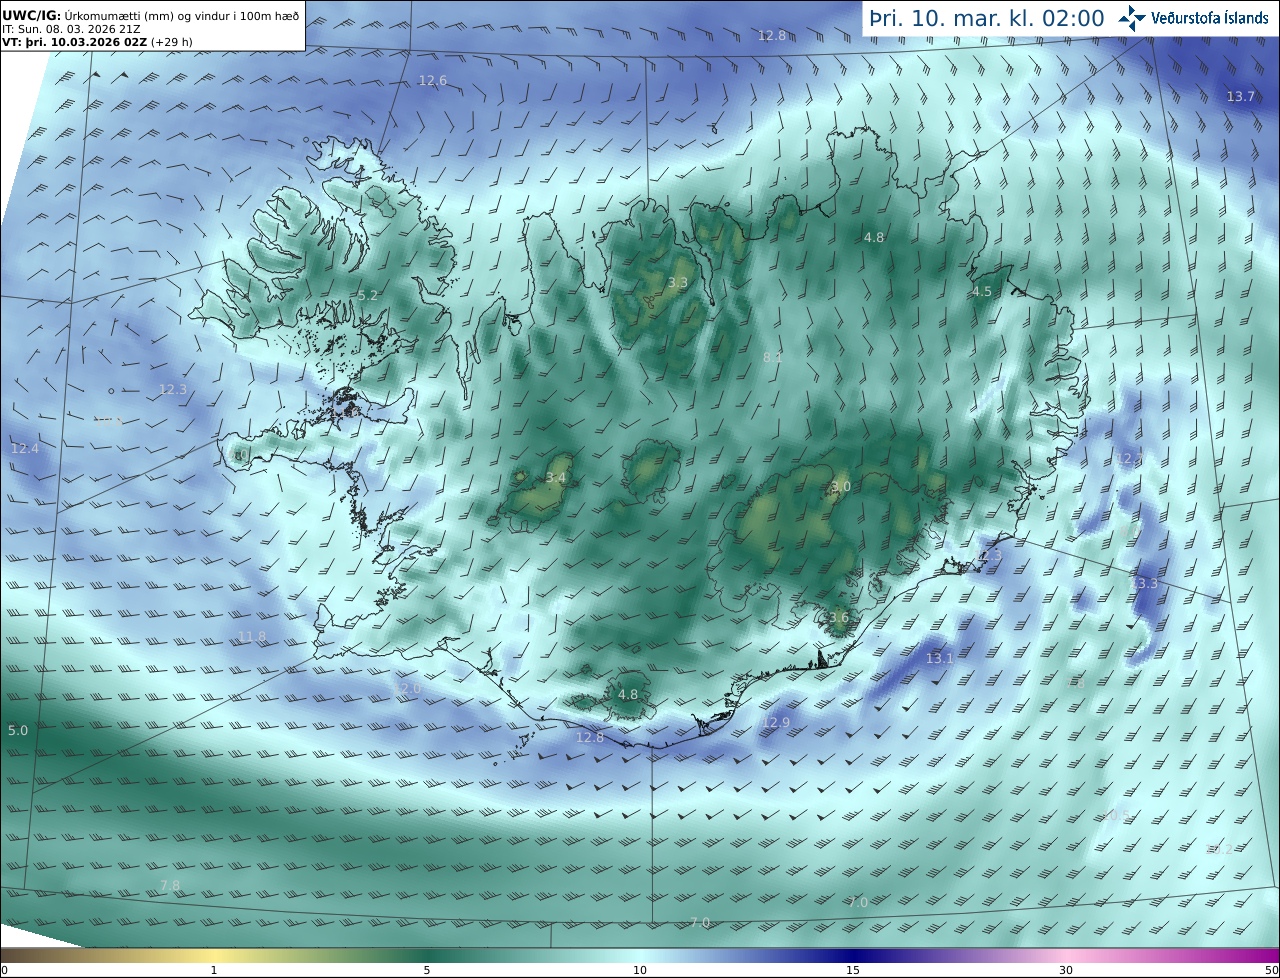This screenshot has width=1280, height=978.
Task: Click the 8.1 value label
Action: point(773,358)
